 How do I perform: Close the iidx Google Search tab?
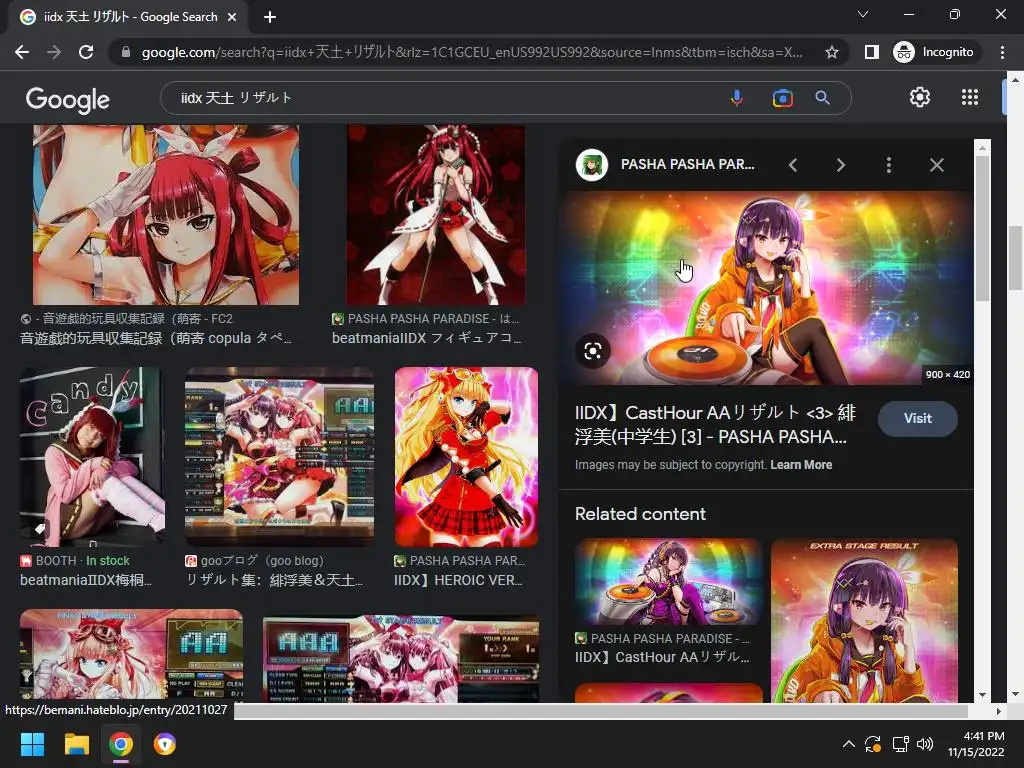[x=232, y=17]
